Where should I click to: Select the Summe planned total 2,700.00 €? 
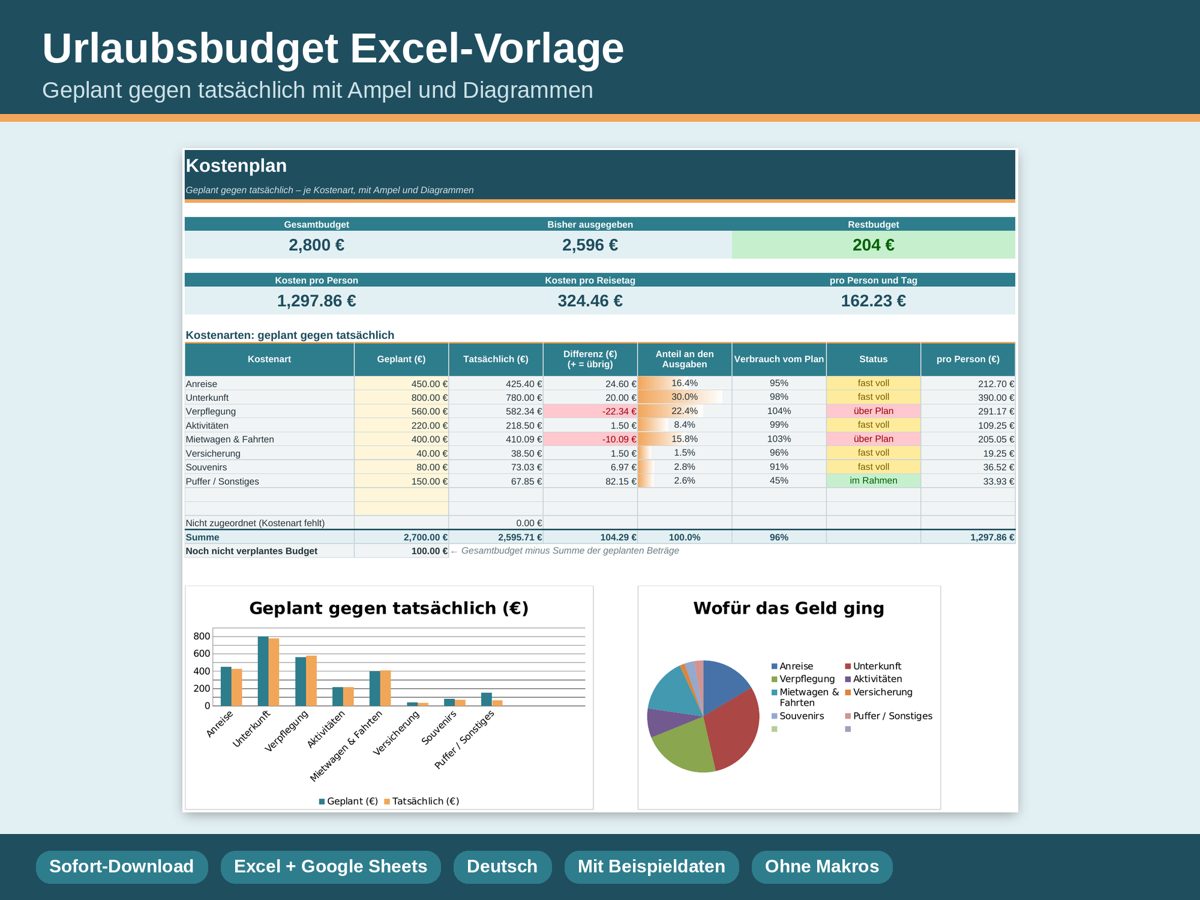401,537
